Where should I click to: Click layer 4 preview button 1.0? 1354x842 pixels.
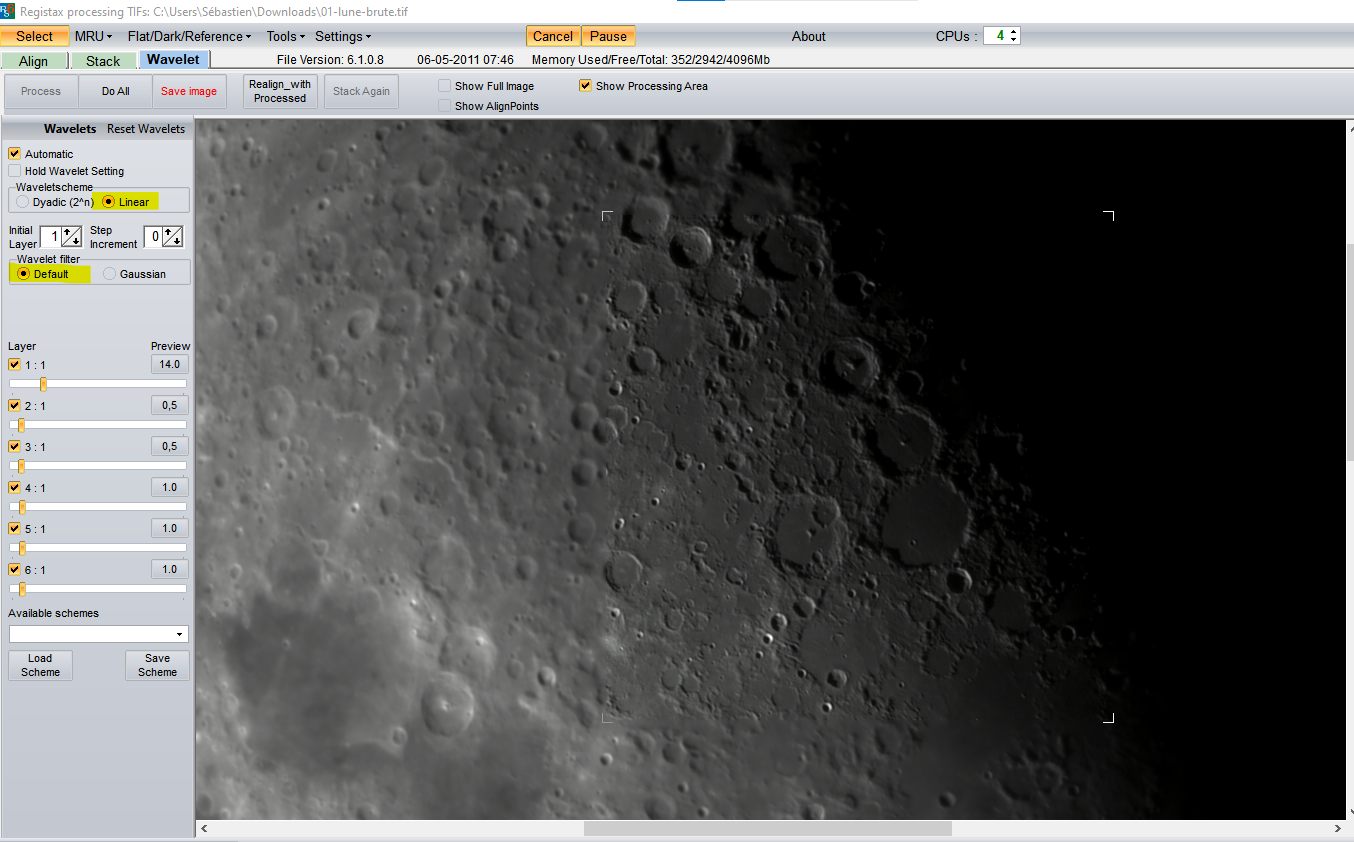(170, 487)
